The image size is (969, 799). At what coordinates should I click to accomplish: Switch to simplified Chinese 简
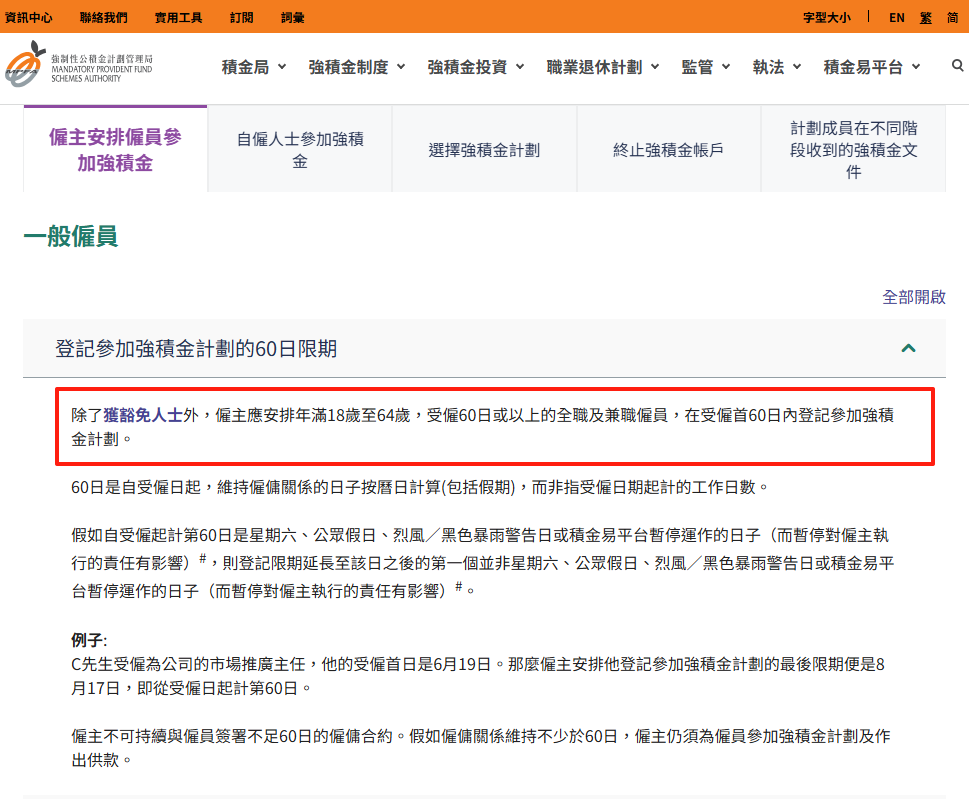point(952,17)
